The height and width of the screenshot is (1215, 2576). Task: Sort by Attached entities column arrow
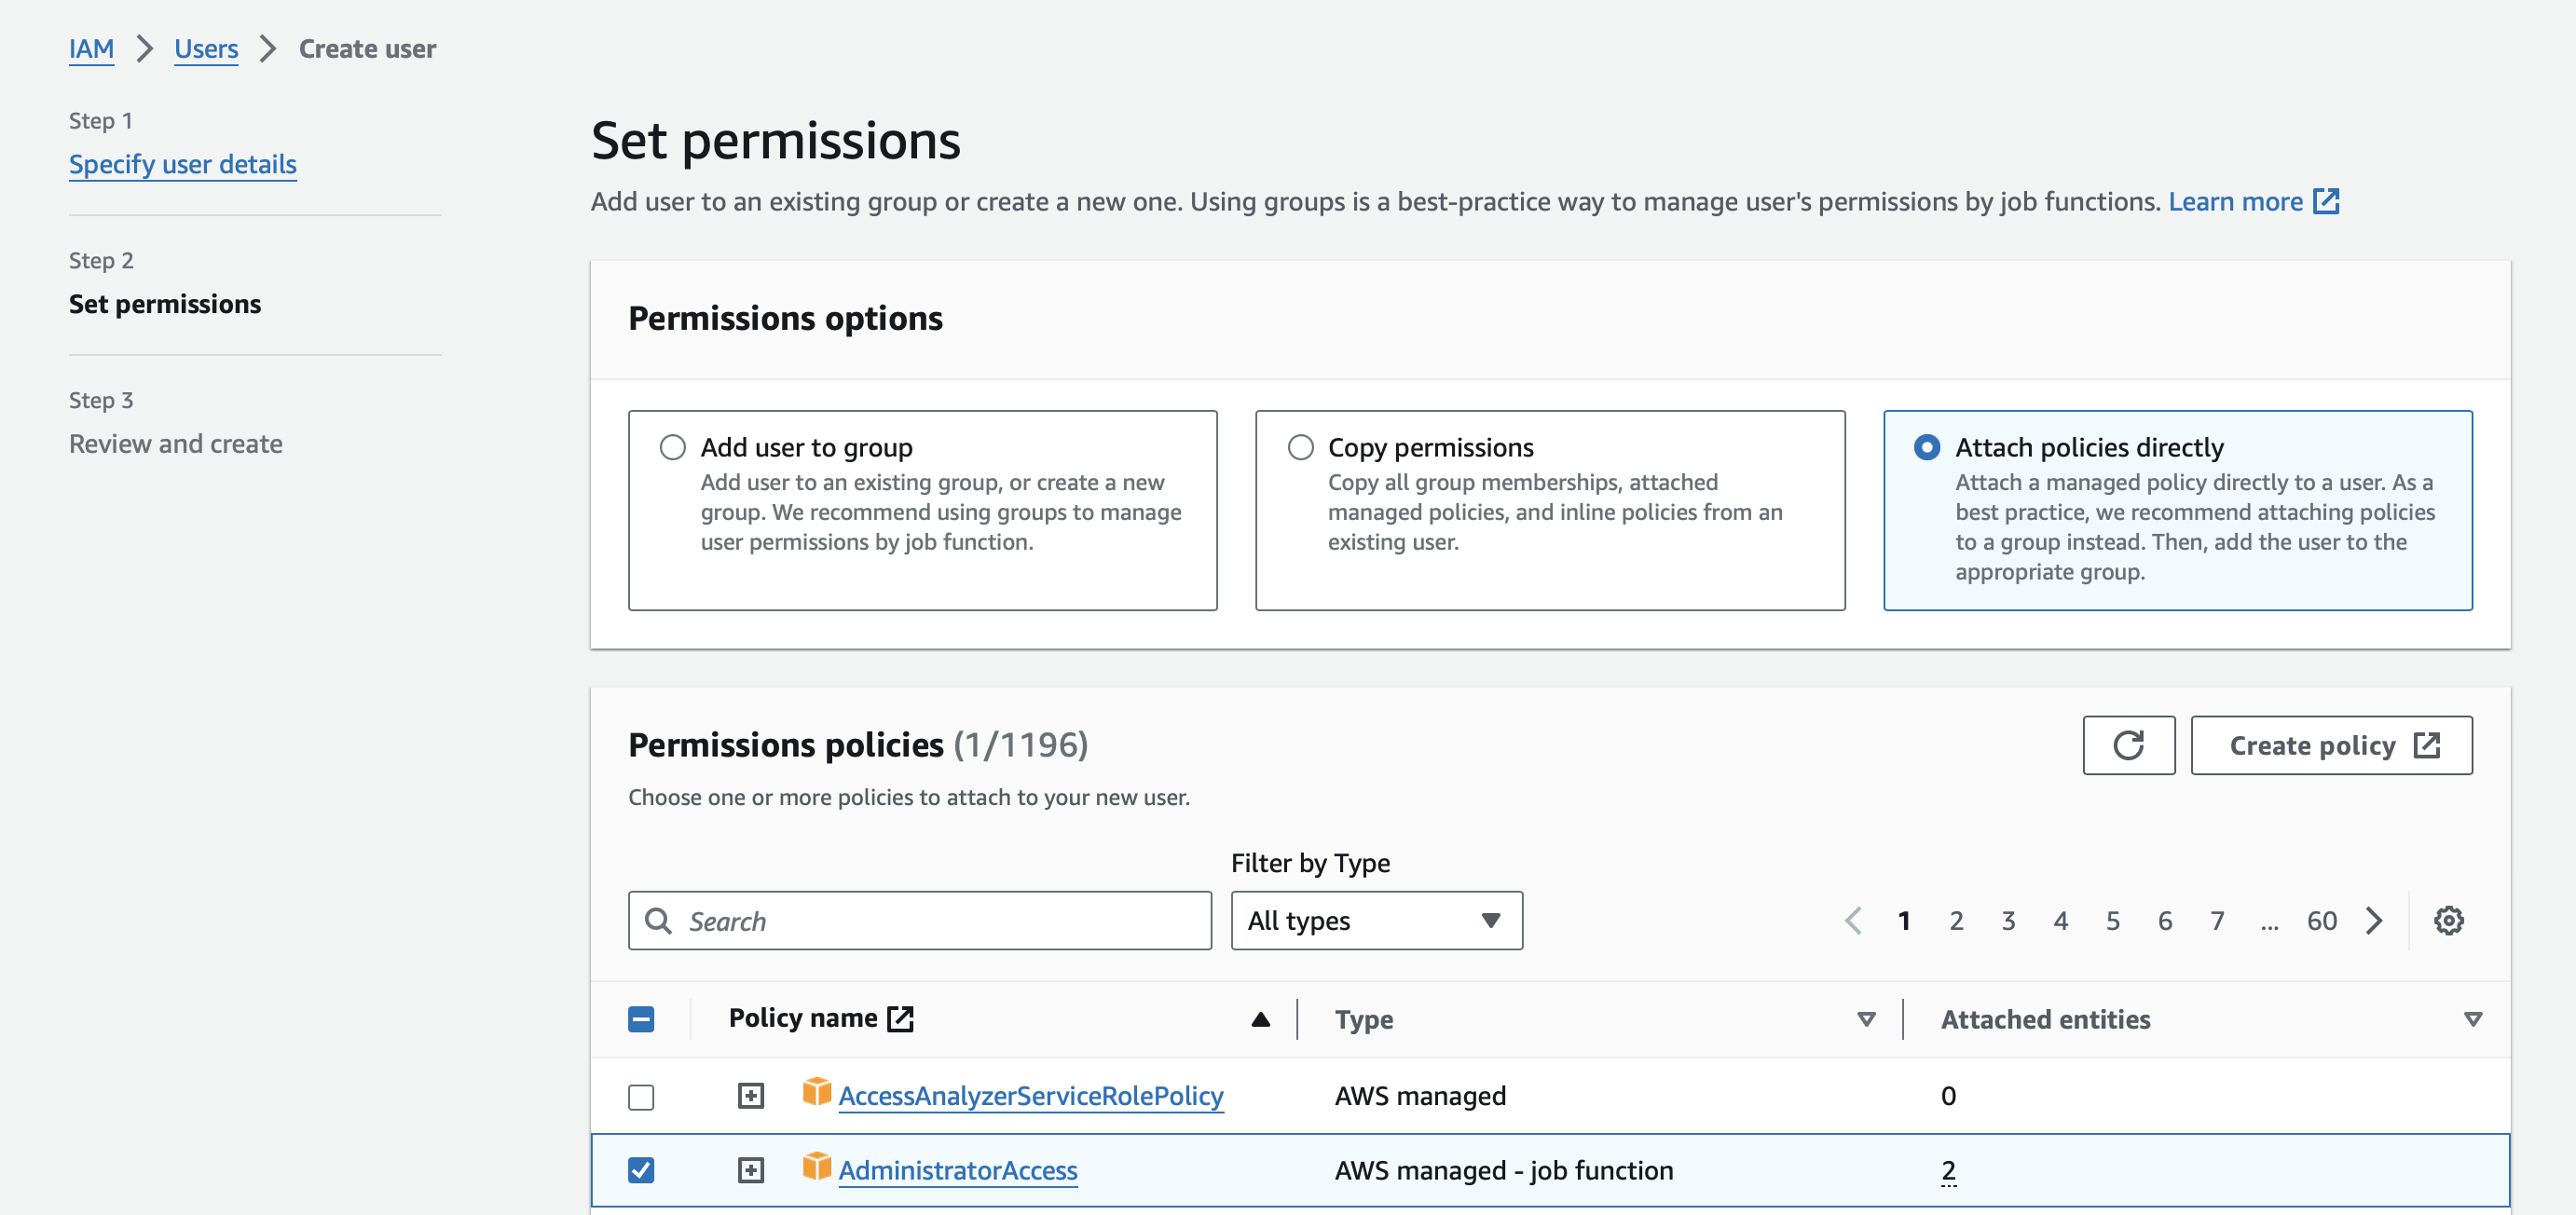[x=2472, y=1019]
